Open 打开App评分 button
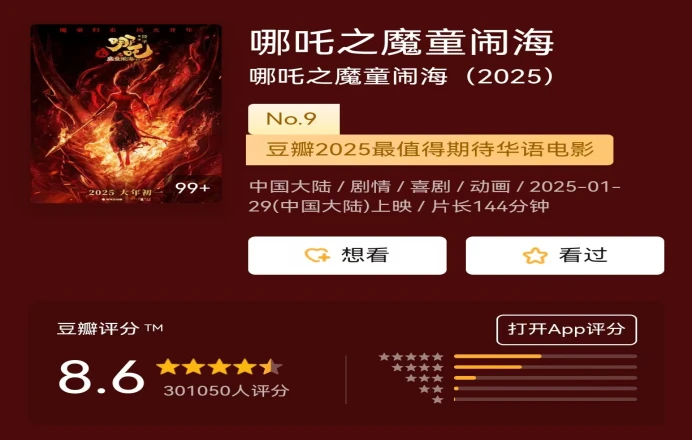 click(566, 330)
